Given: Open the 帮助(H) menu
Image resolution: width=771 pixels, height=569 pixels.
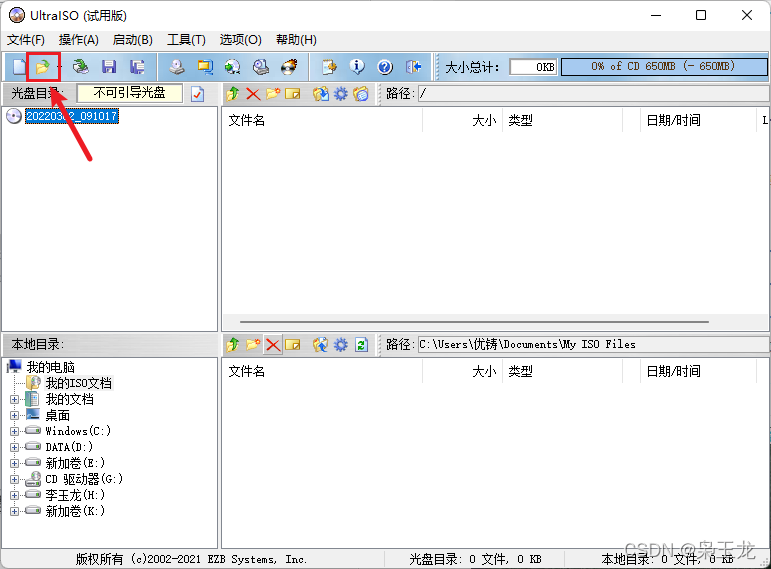Looking at the screenshot, I should (296, 40).
